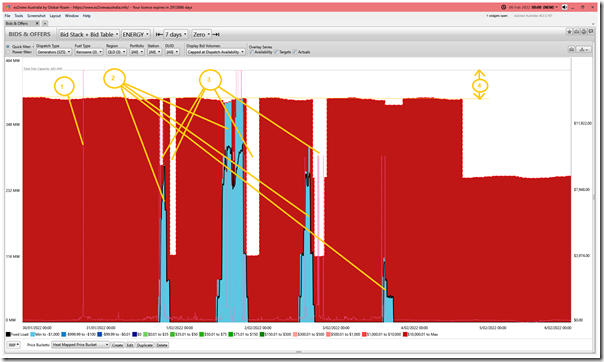604x362 pixels.
Task: Open the Layout menu
Action: pos(55,16)
